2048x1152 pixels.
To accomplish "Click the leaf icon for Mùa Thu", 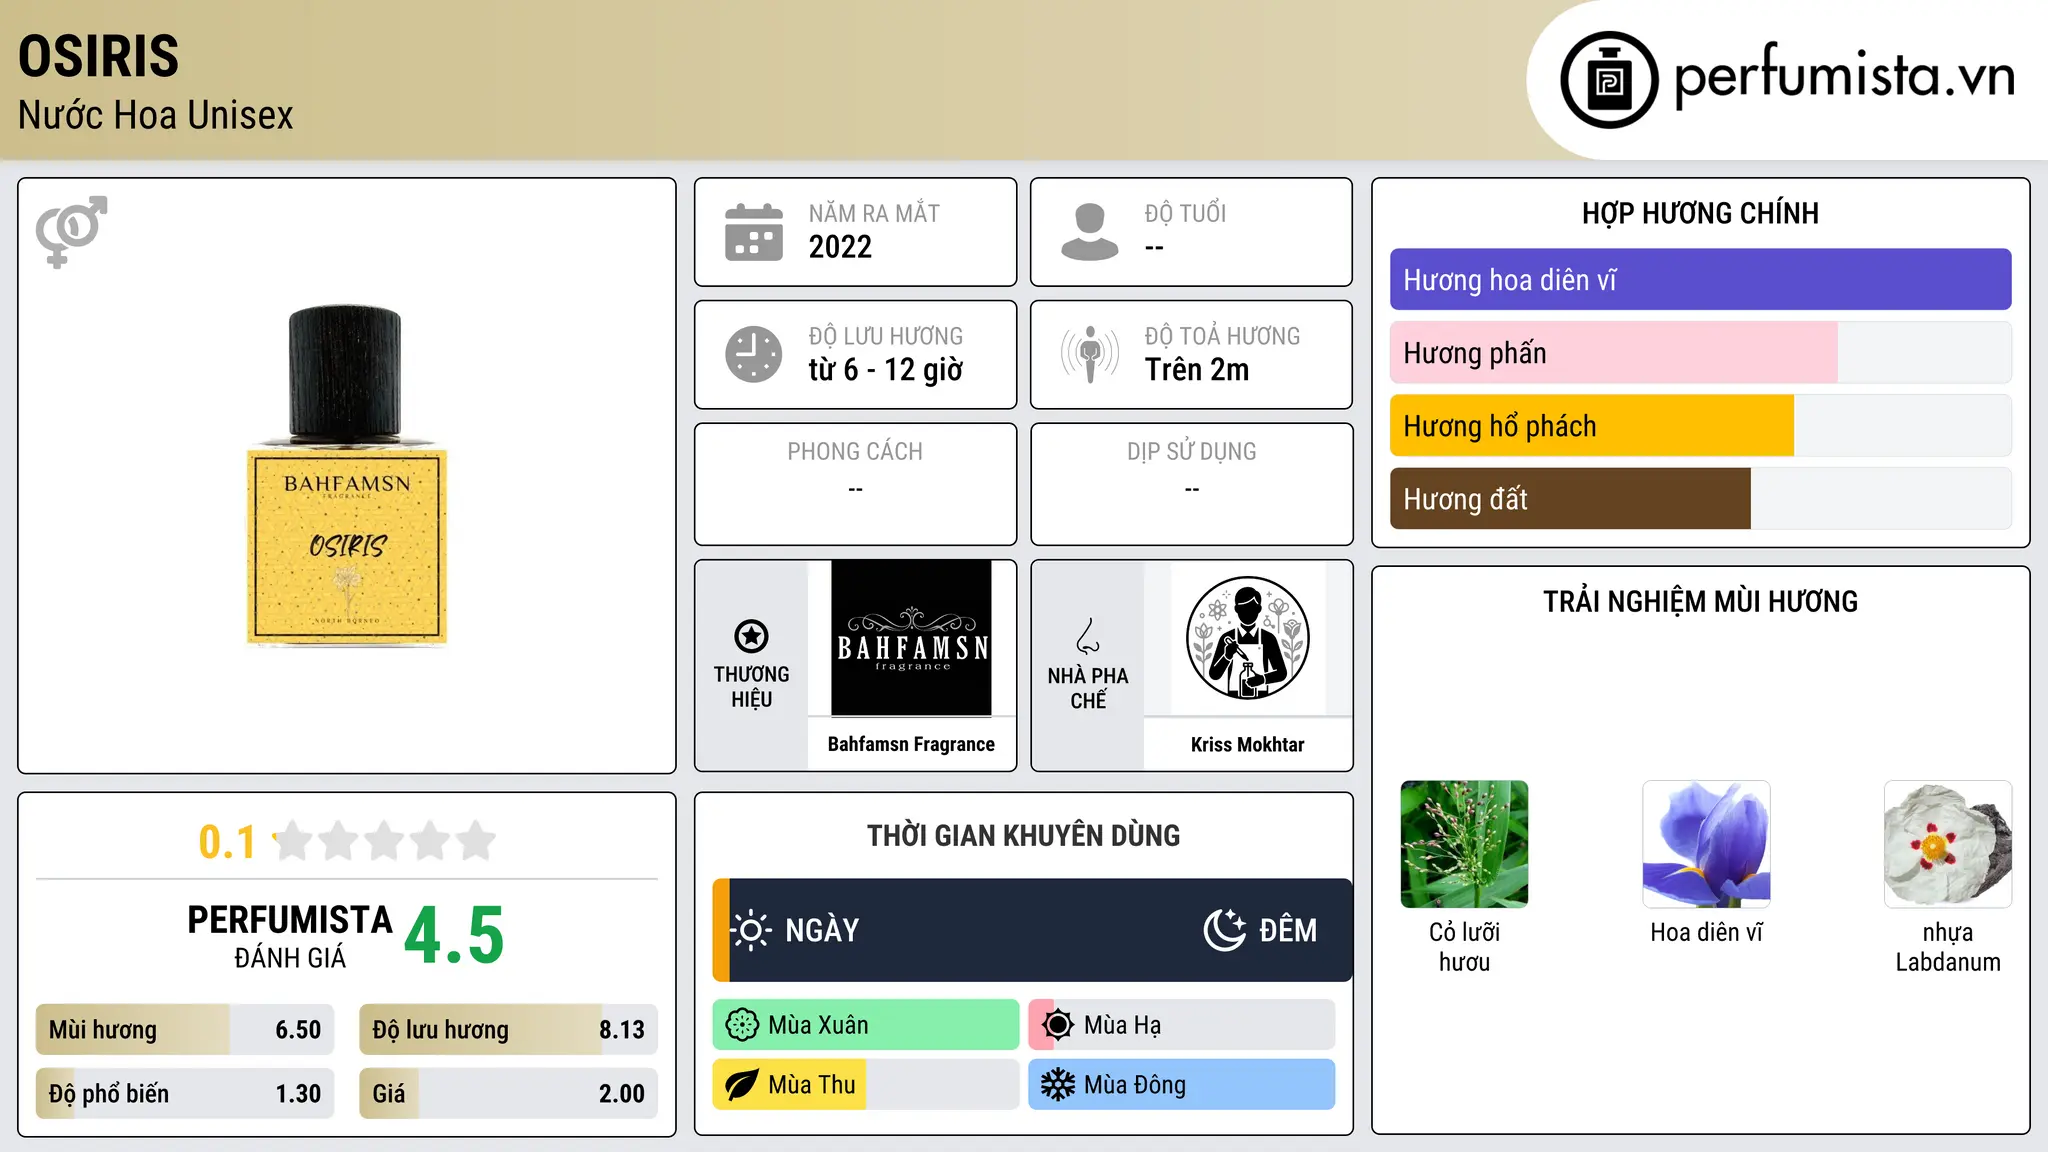I will pos(741,1085).
